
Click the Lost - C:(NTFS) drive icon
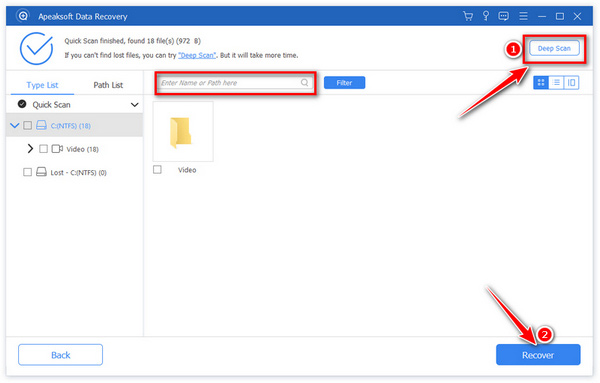(41, 172)
